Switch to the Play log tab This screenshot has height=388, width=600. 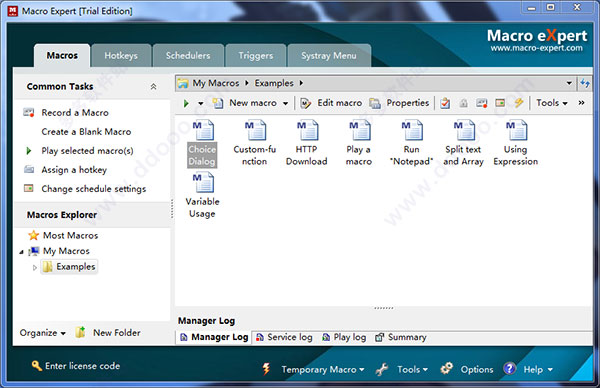click(344, 337)
